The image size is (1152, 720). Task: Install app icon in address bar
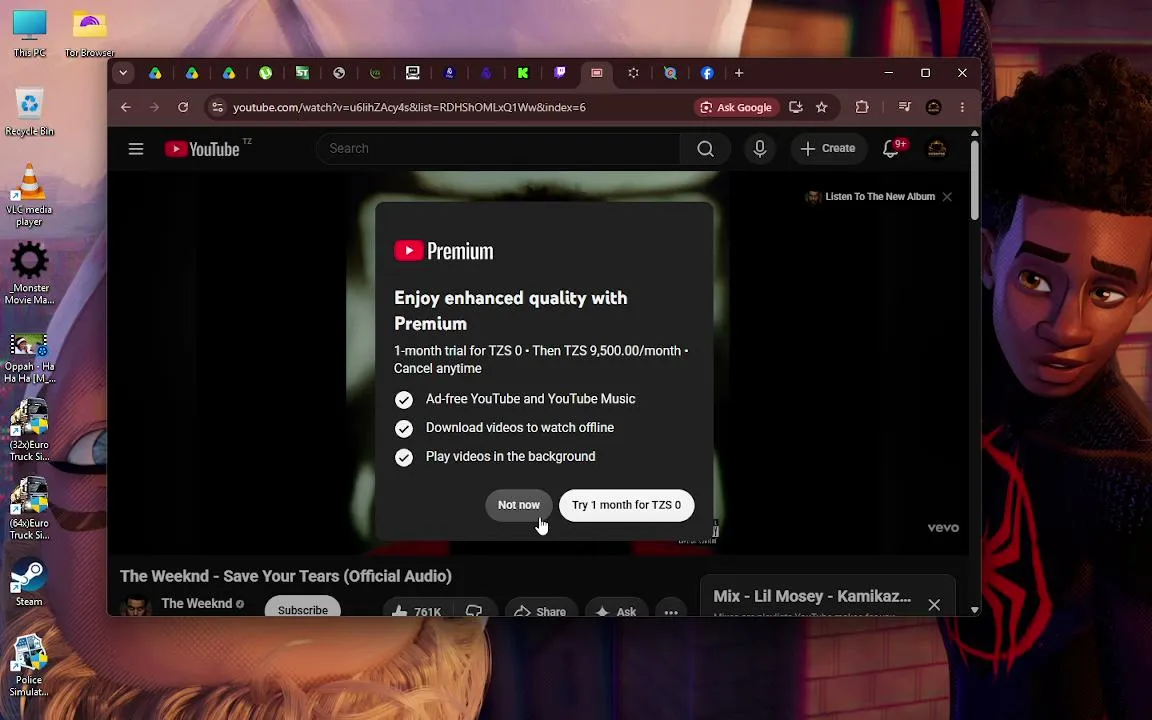[x=796, y=107]
